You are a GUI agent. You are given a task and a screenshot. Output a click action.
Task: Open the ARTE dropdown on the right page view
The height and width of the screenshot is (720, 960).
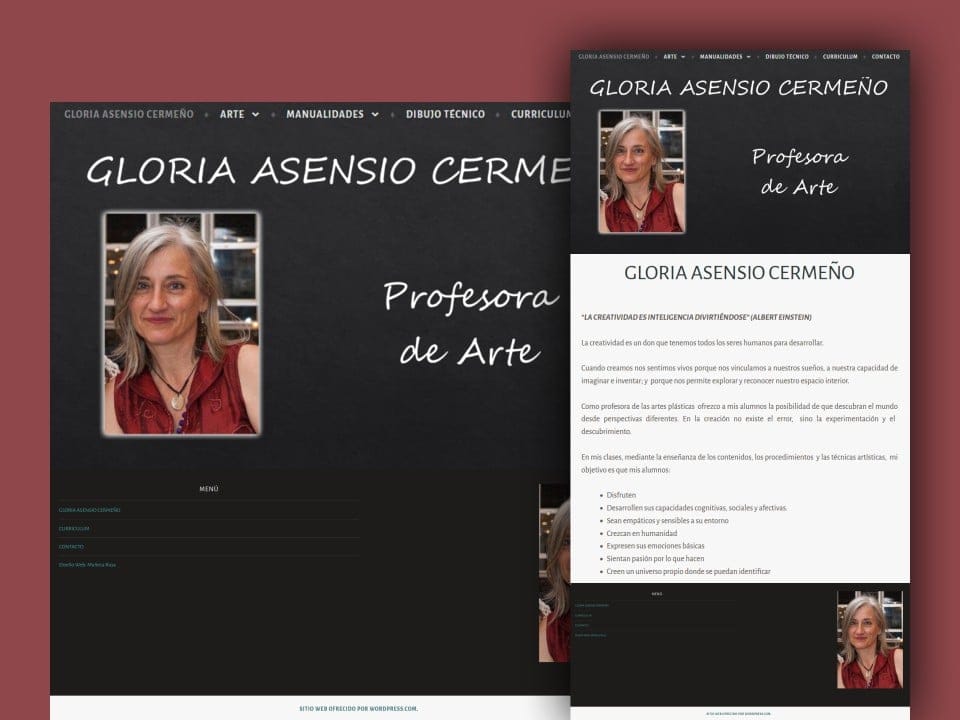672,57
